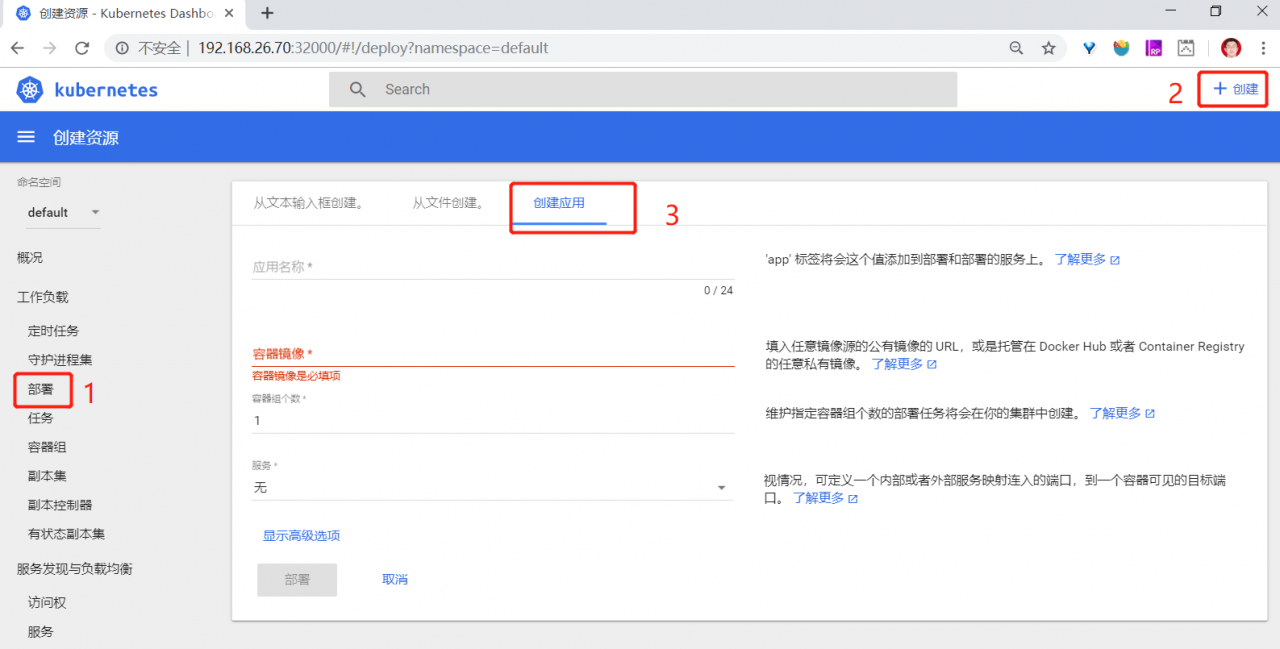Select 副本控制器 in the sidebar
1280x649 pixels.
pyautogui.click(x=60, y=505)
